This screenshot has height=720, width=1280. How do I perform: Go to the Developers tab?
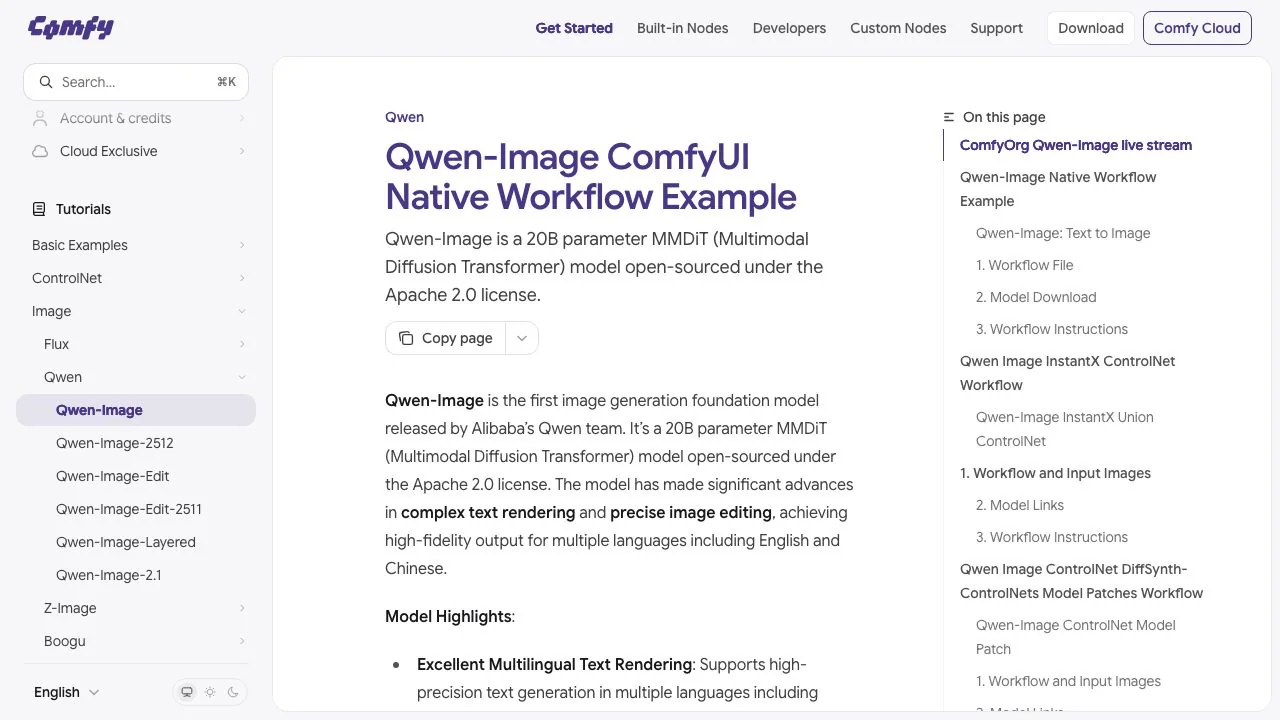click(790, 28)
